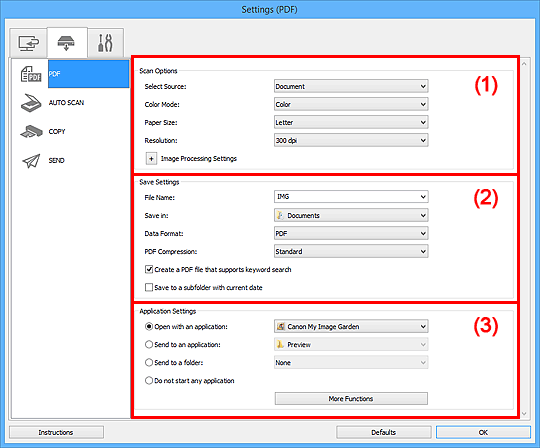Open the File Name combo box
This screenshot has height=448, width=540.
pos(351,197)
